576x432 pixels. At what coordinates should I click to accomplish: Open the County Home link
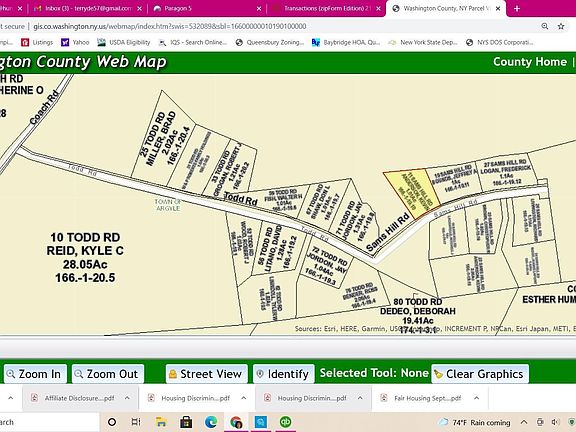click(530, 62)
